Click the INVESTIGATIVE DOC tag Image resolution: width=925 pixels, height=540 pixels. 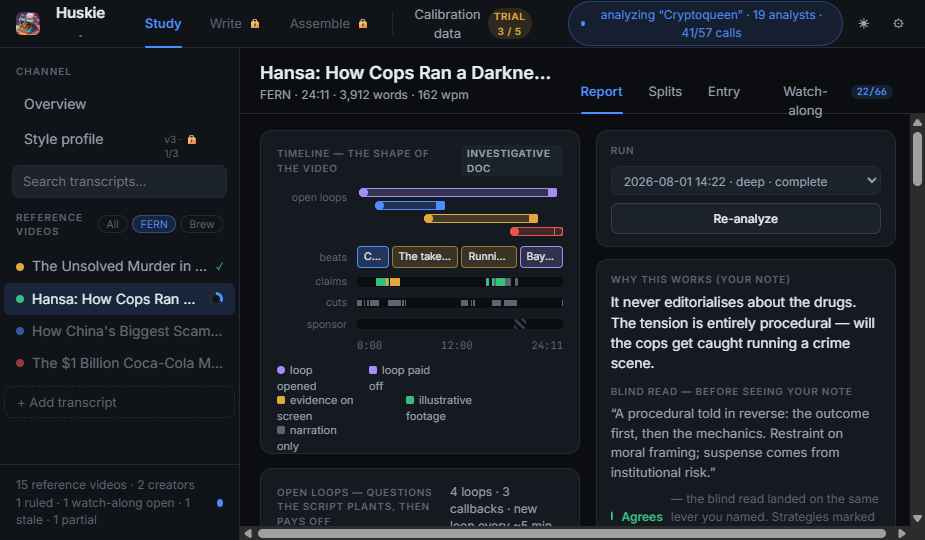click(x=511, y=161)
